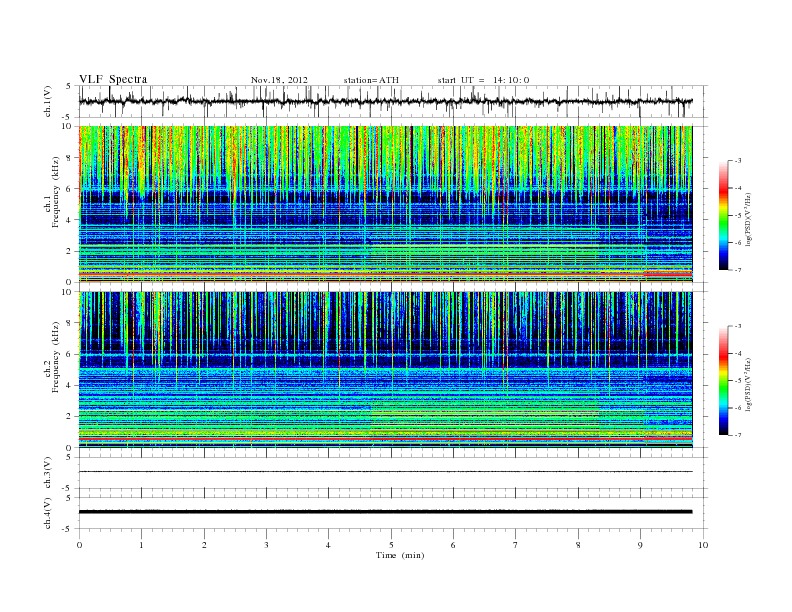
Task: Click the "ch.4(V)" axis label
Action: [x=48, y=513]
